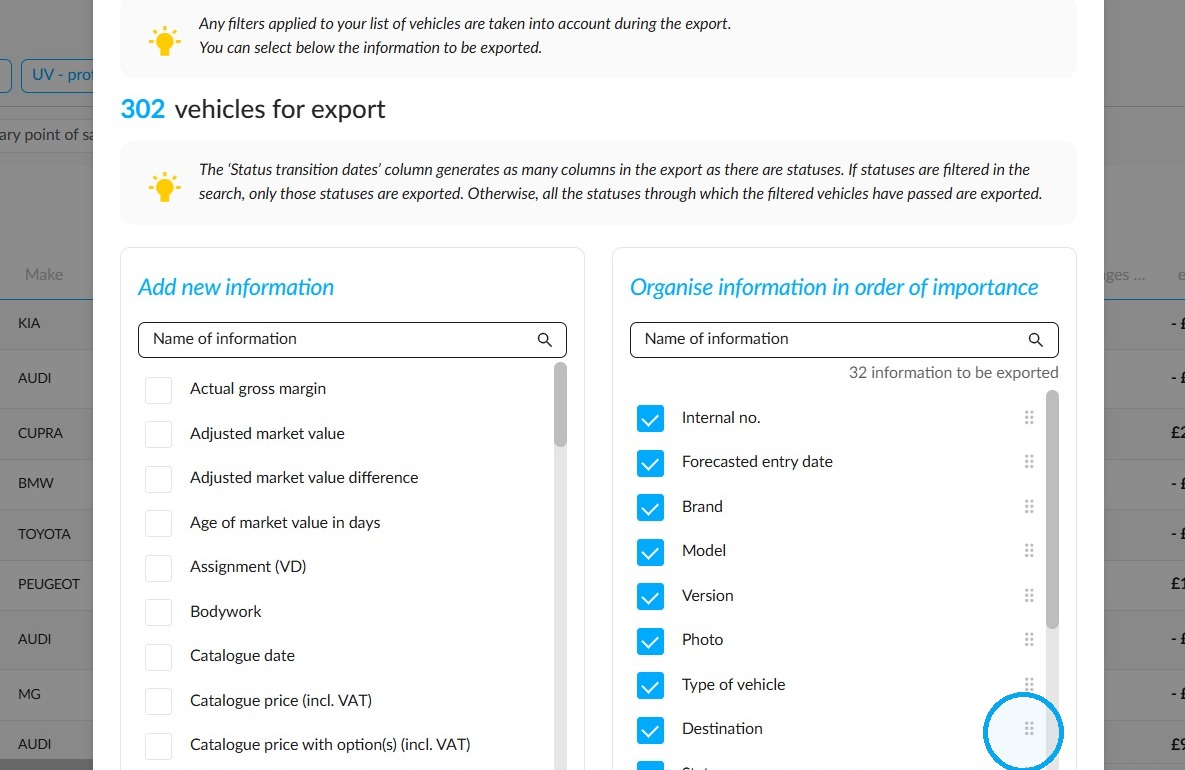Focus the Organise information search input

pos(843,340)
